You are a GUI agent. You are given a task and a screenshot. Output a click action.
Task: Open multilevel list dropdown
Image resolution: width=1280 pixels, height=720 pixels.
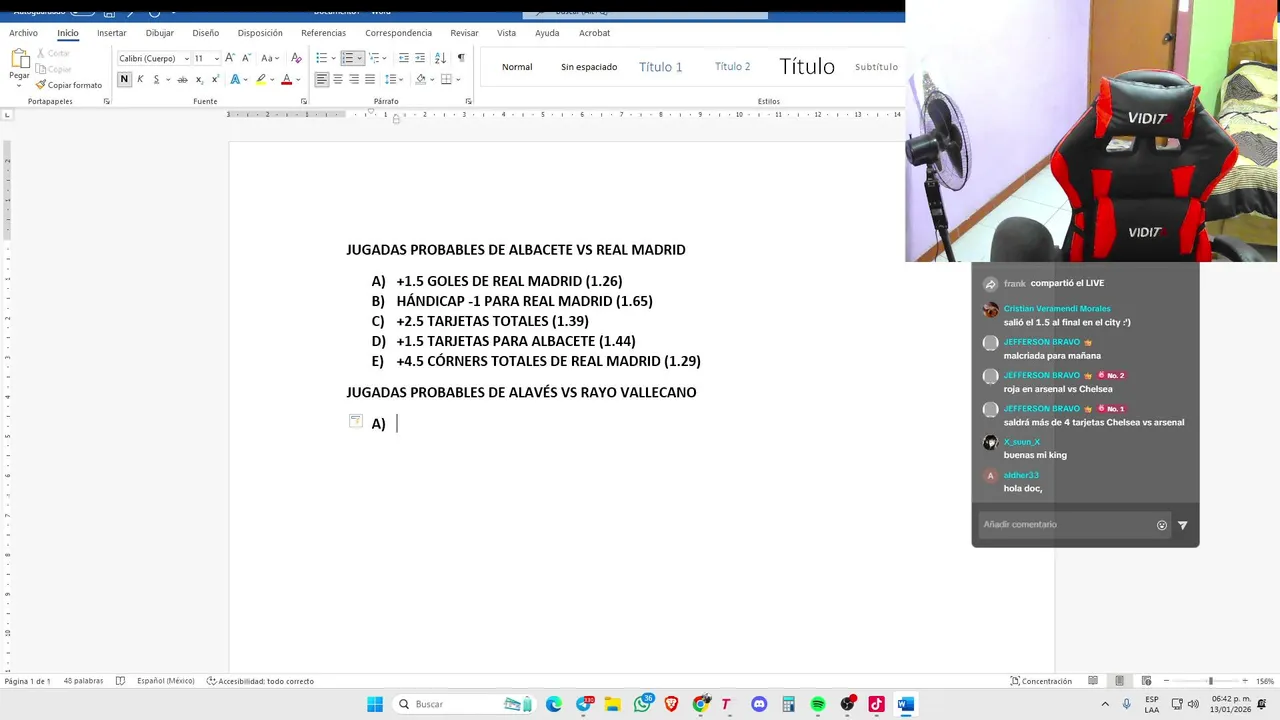(386, 58)
